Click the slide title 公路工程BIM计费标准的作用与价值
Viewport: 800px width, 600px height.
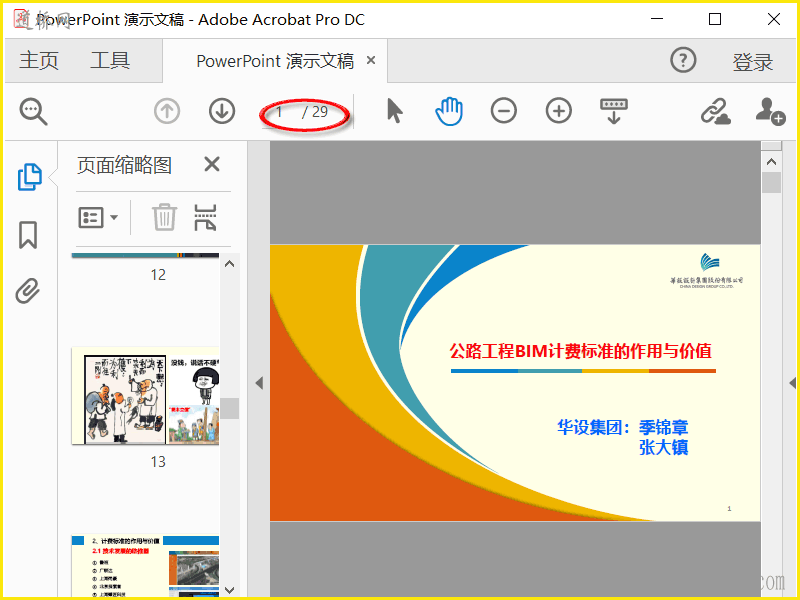(581, 351)
